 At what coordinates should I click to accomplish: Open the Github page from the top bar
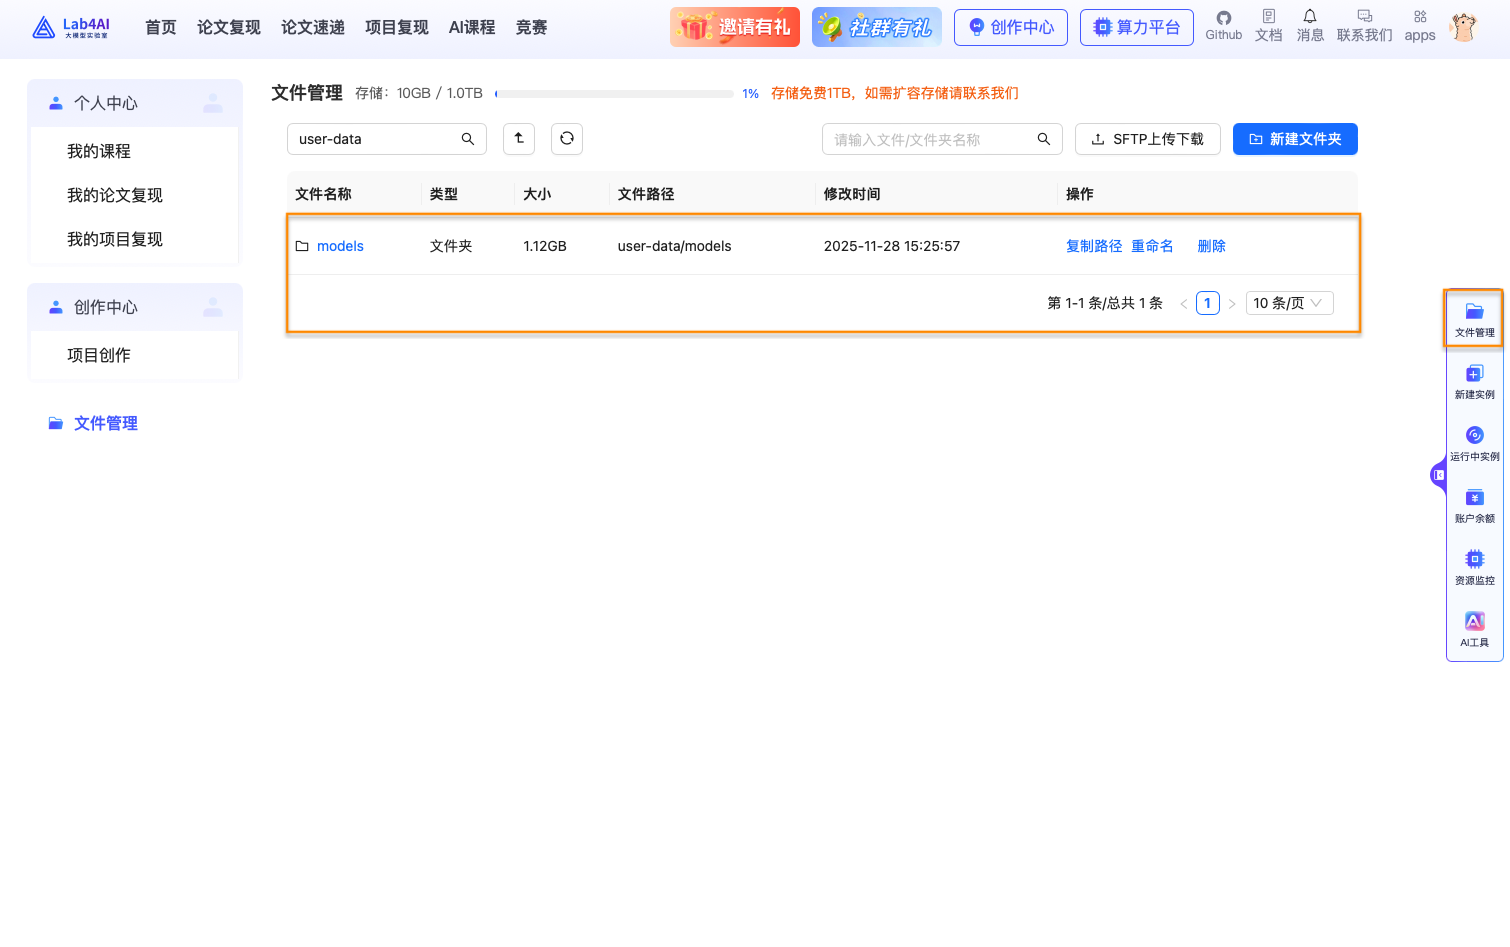click(x=1223, y=26)
